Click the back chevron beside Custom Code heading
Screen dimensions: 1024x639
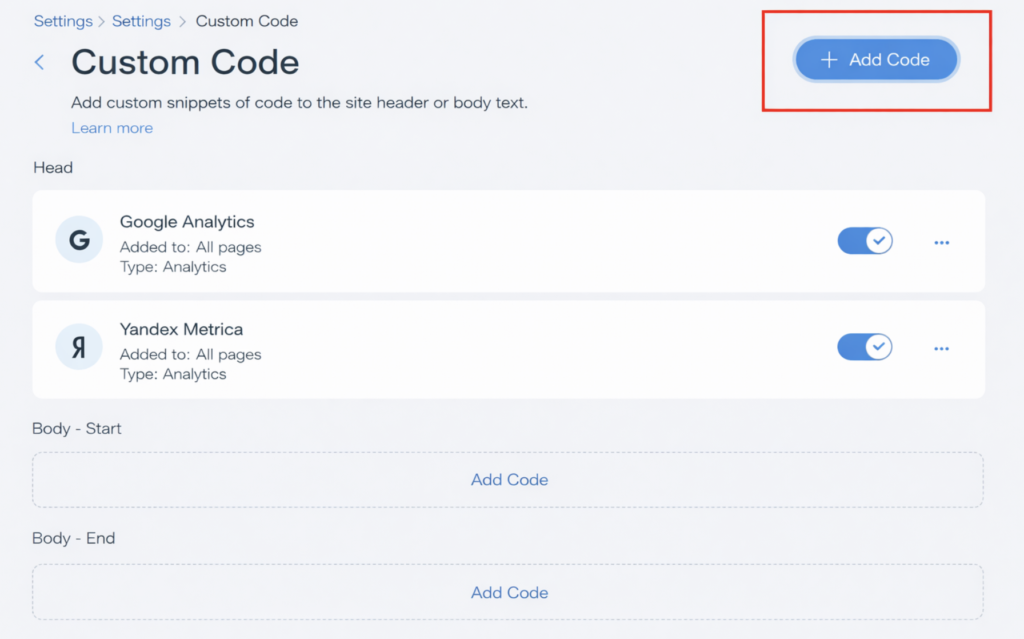tap(40, 62)
